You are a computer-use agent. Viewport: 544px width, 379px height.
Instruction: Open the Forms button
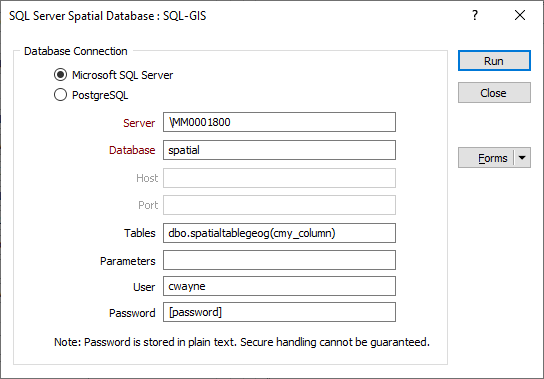click(486, 158)
